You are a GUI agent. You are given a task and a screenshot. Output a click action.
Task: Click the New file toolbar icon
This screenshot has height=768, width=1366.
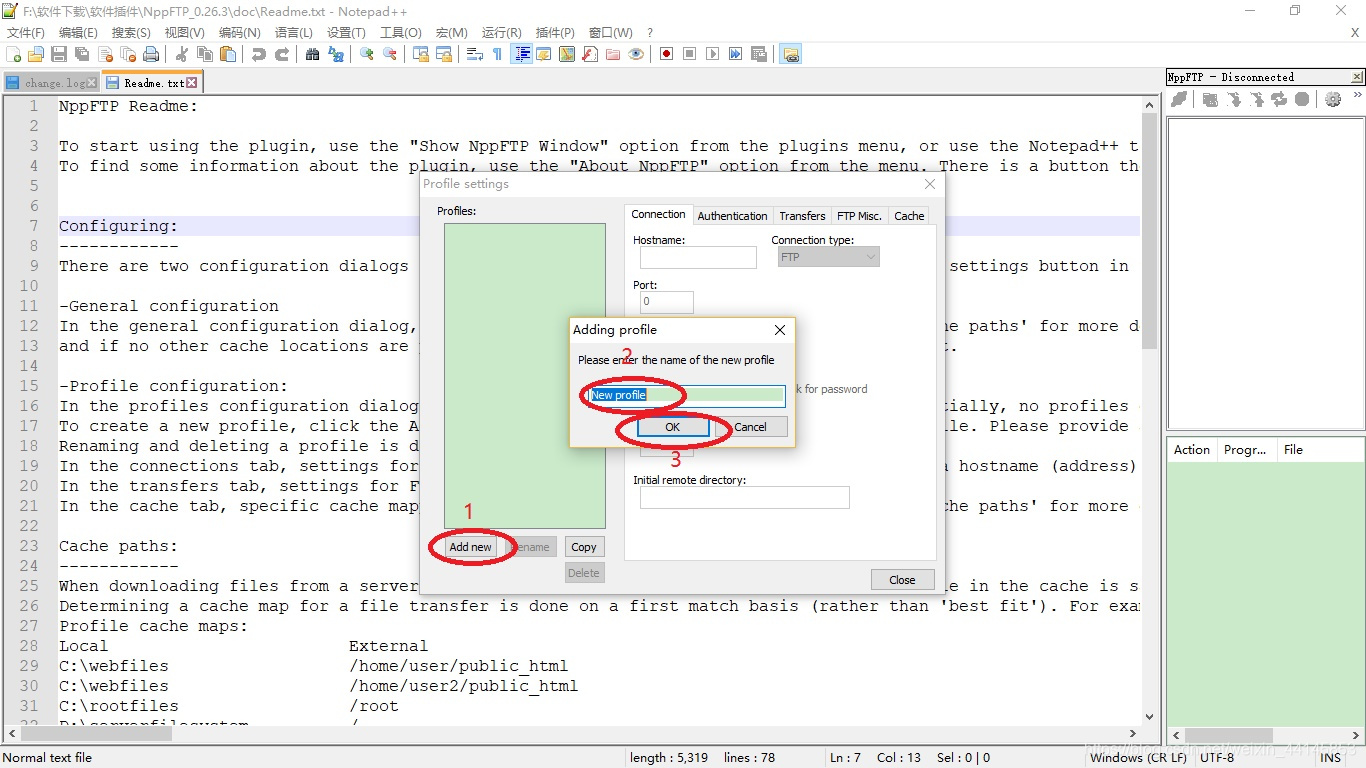13,54
